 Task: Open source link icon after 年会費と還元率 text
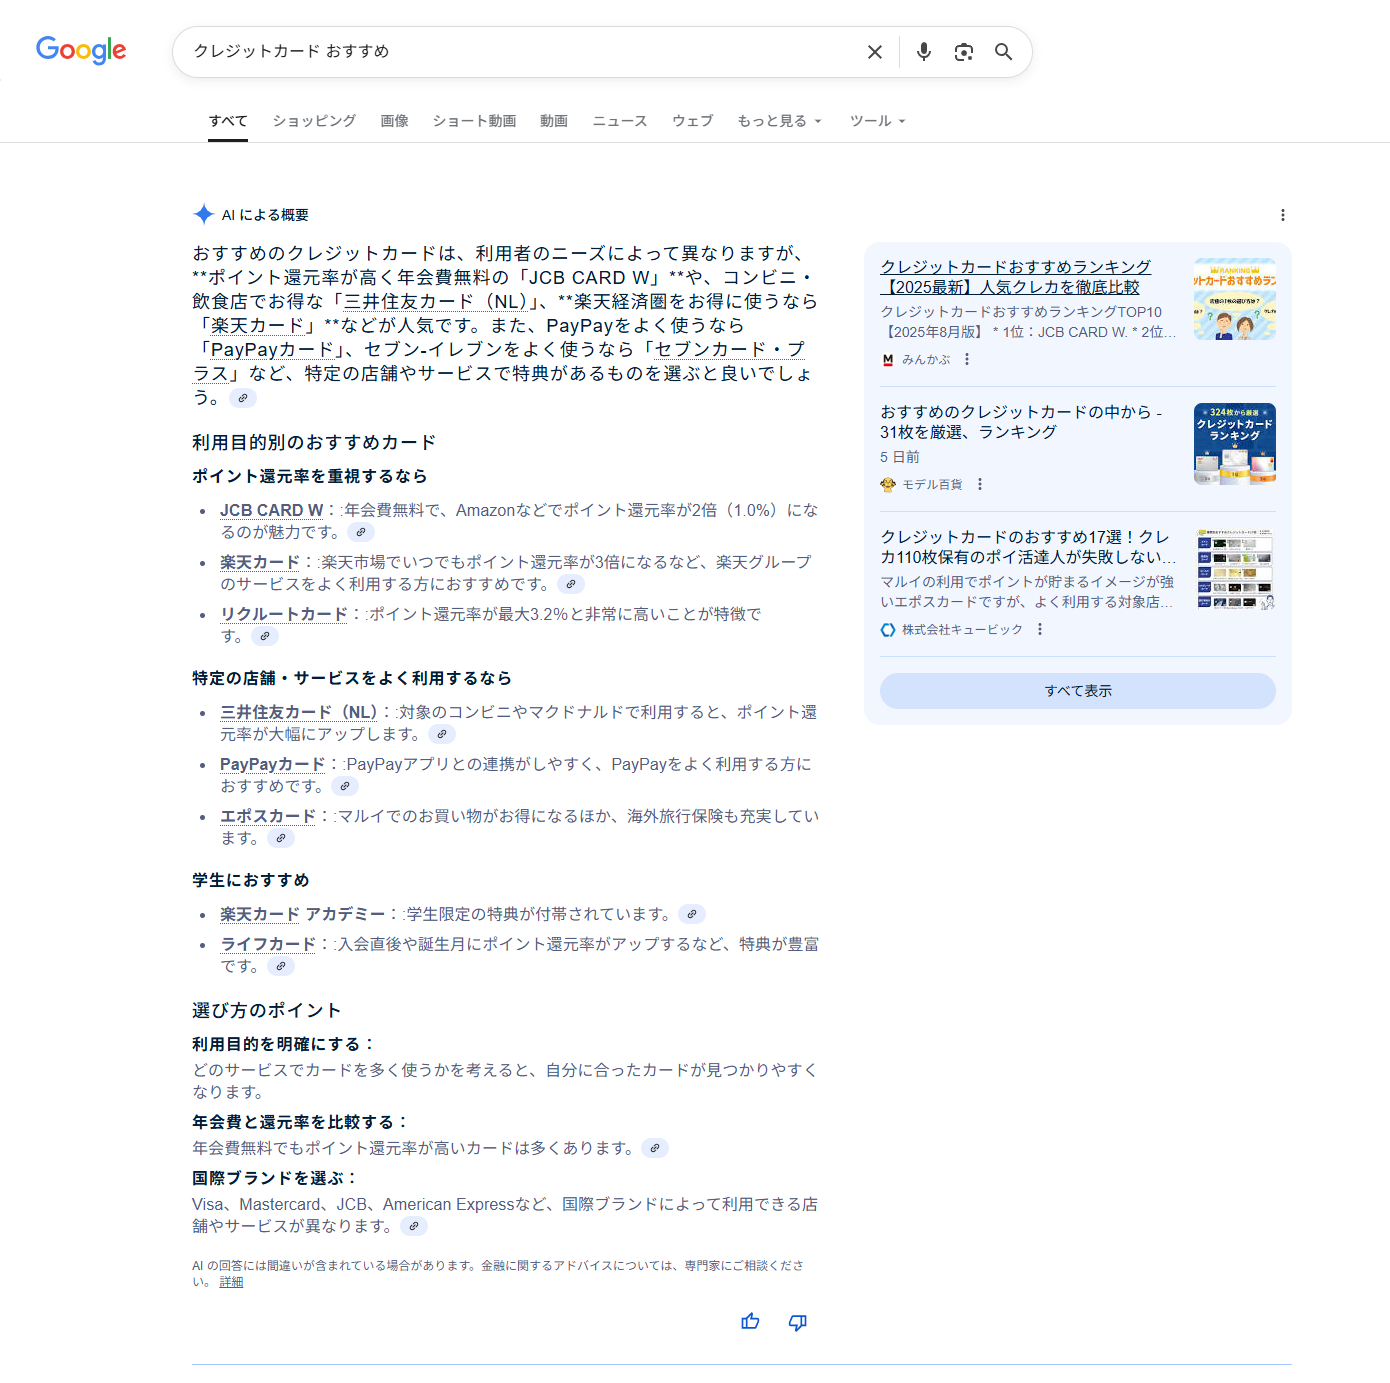[655, 1148]
